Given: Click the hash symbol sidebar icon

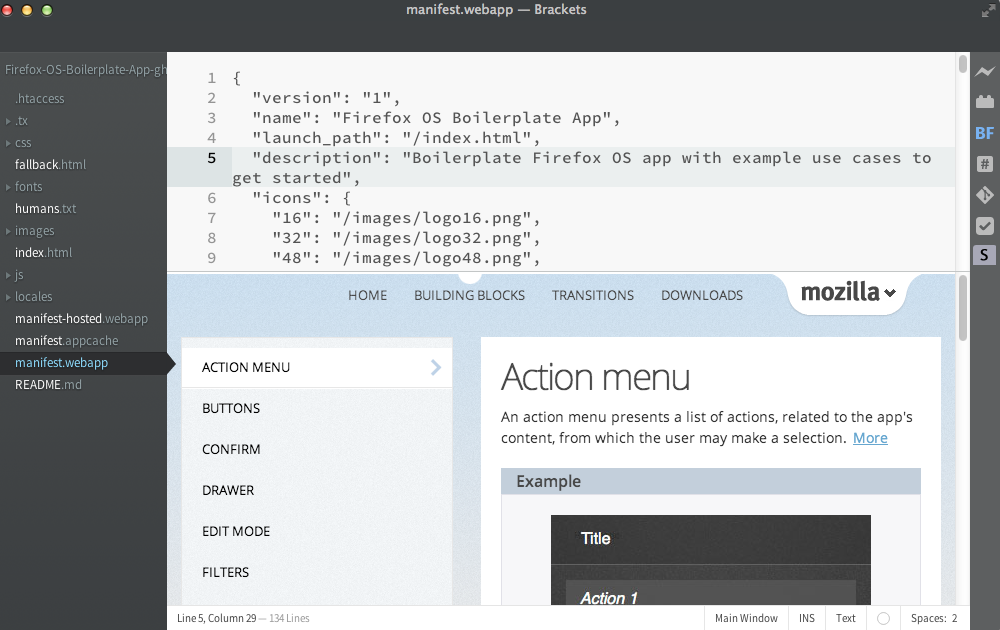Looking at the screenshot, I should (x=985, y=164).
